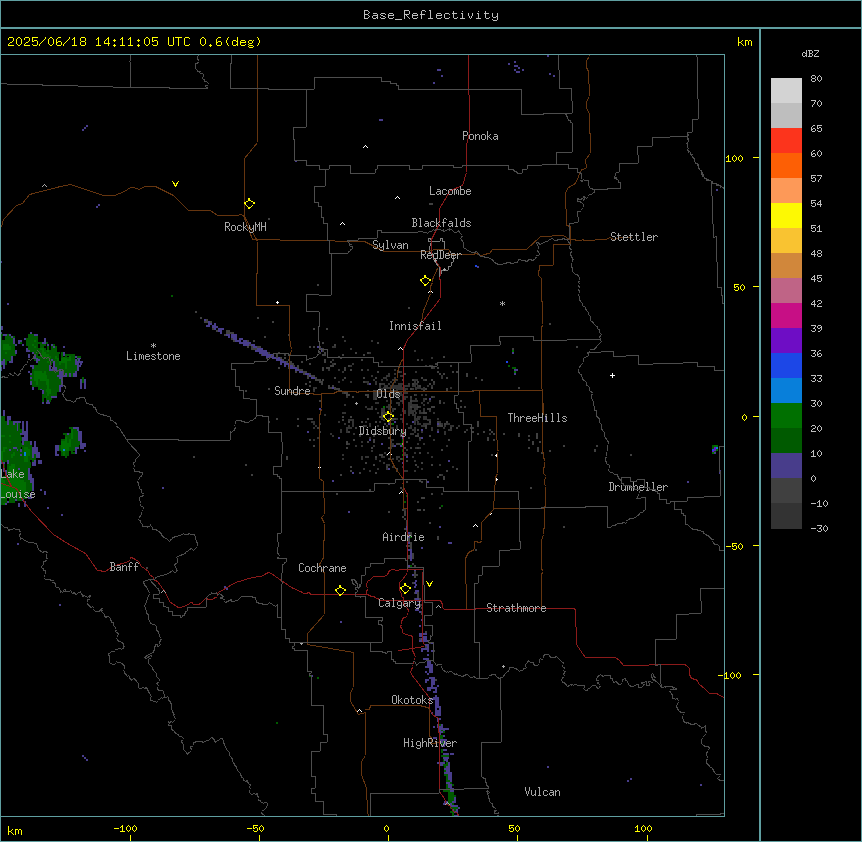Click the HighRiver label

tap(430, 743)
